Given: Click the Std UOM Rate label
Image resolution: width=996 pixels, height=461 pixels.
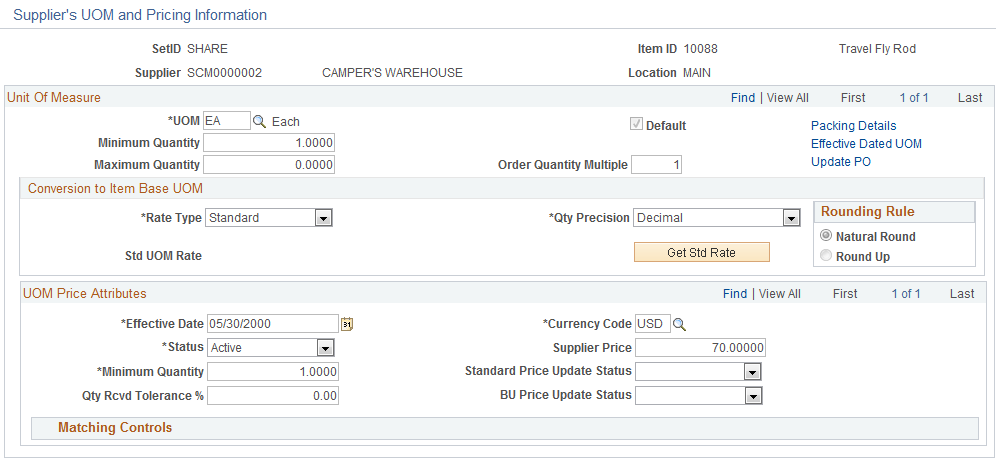Looking at the screenshot, I should tap(163, 256).
